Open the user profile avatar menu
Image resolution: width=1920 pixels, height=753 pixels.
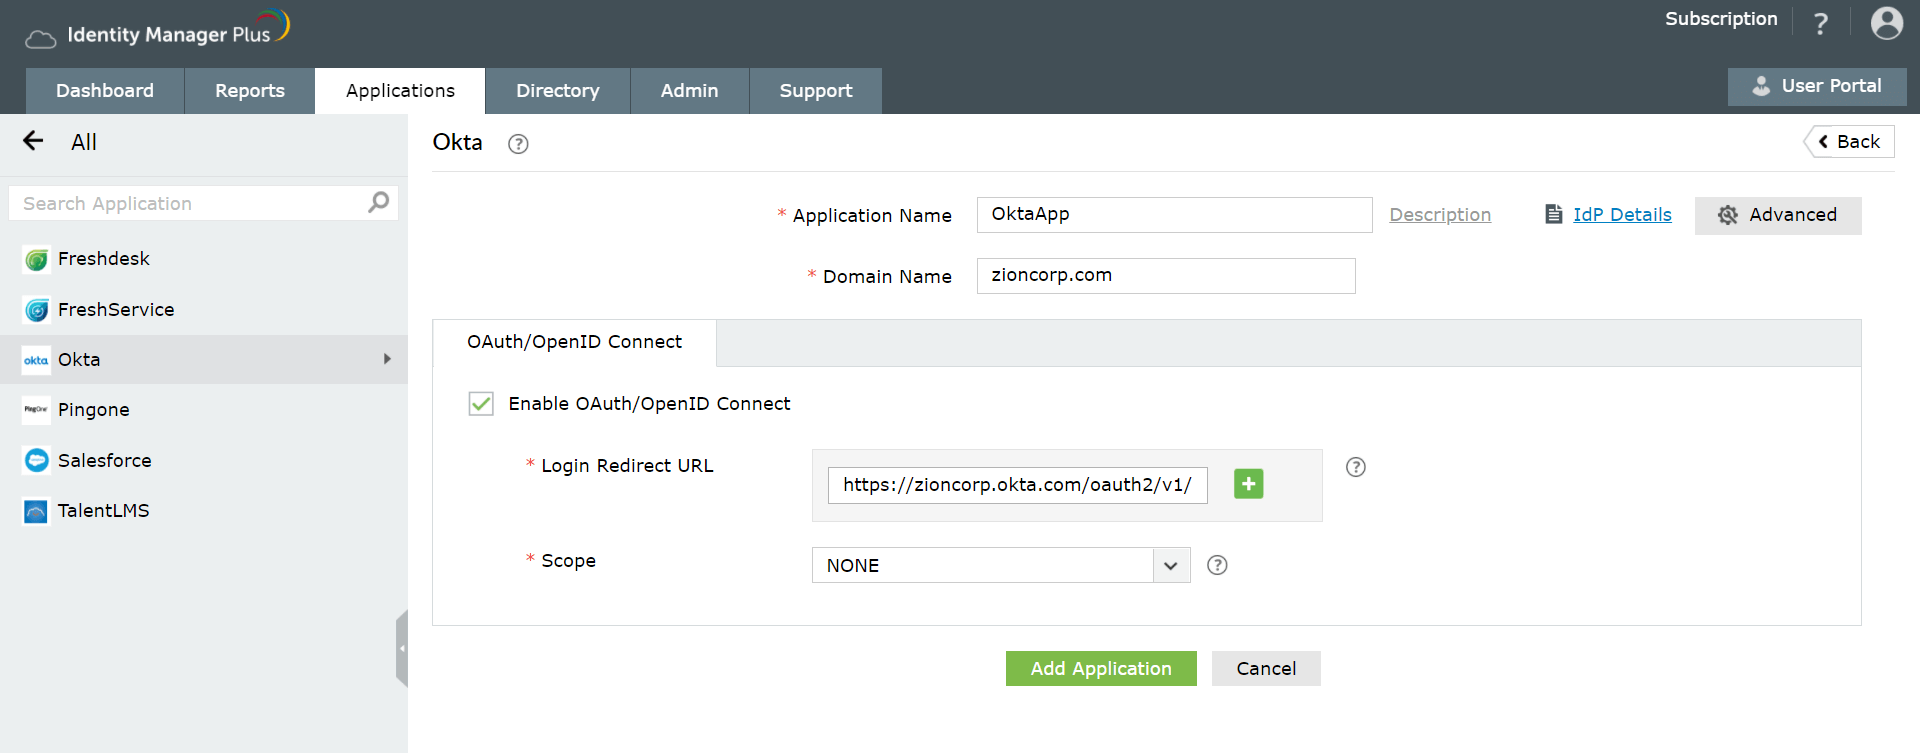click(x=1886, y=23)
